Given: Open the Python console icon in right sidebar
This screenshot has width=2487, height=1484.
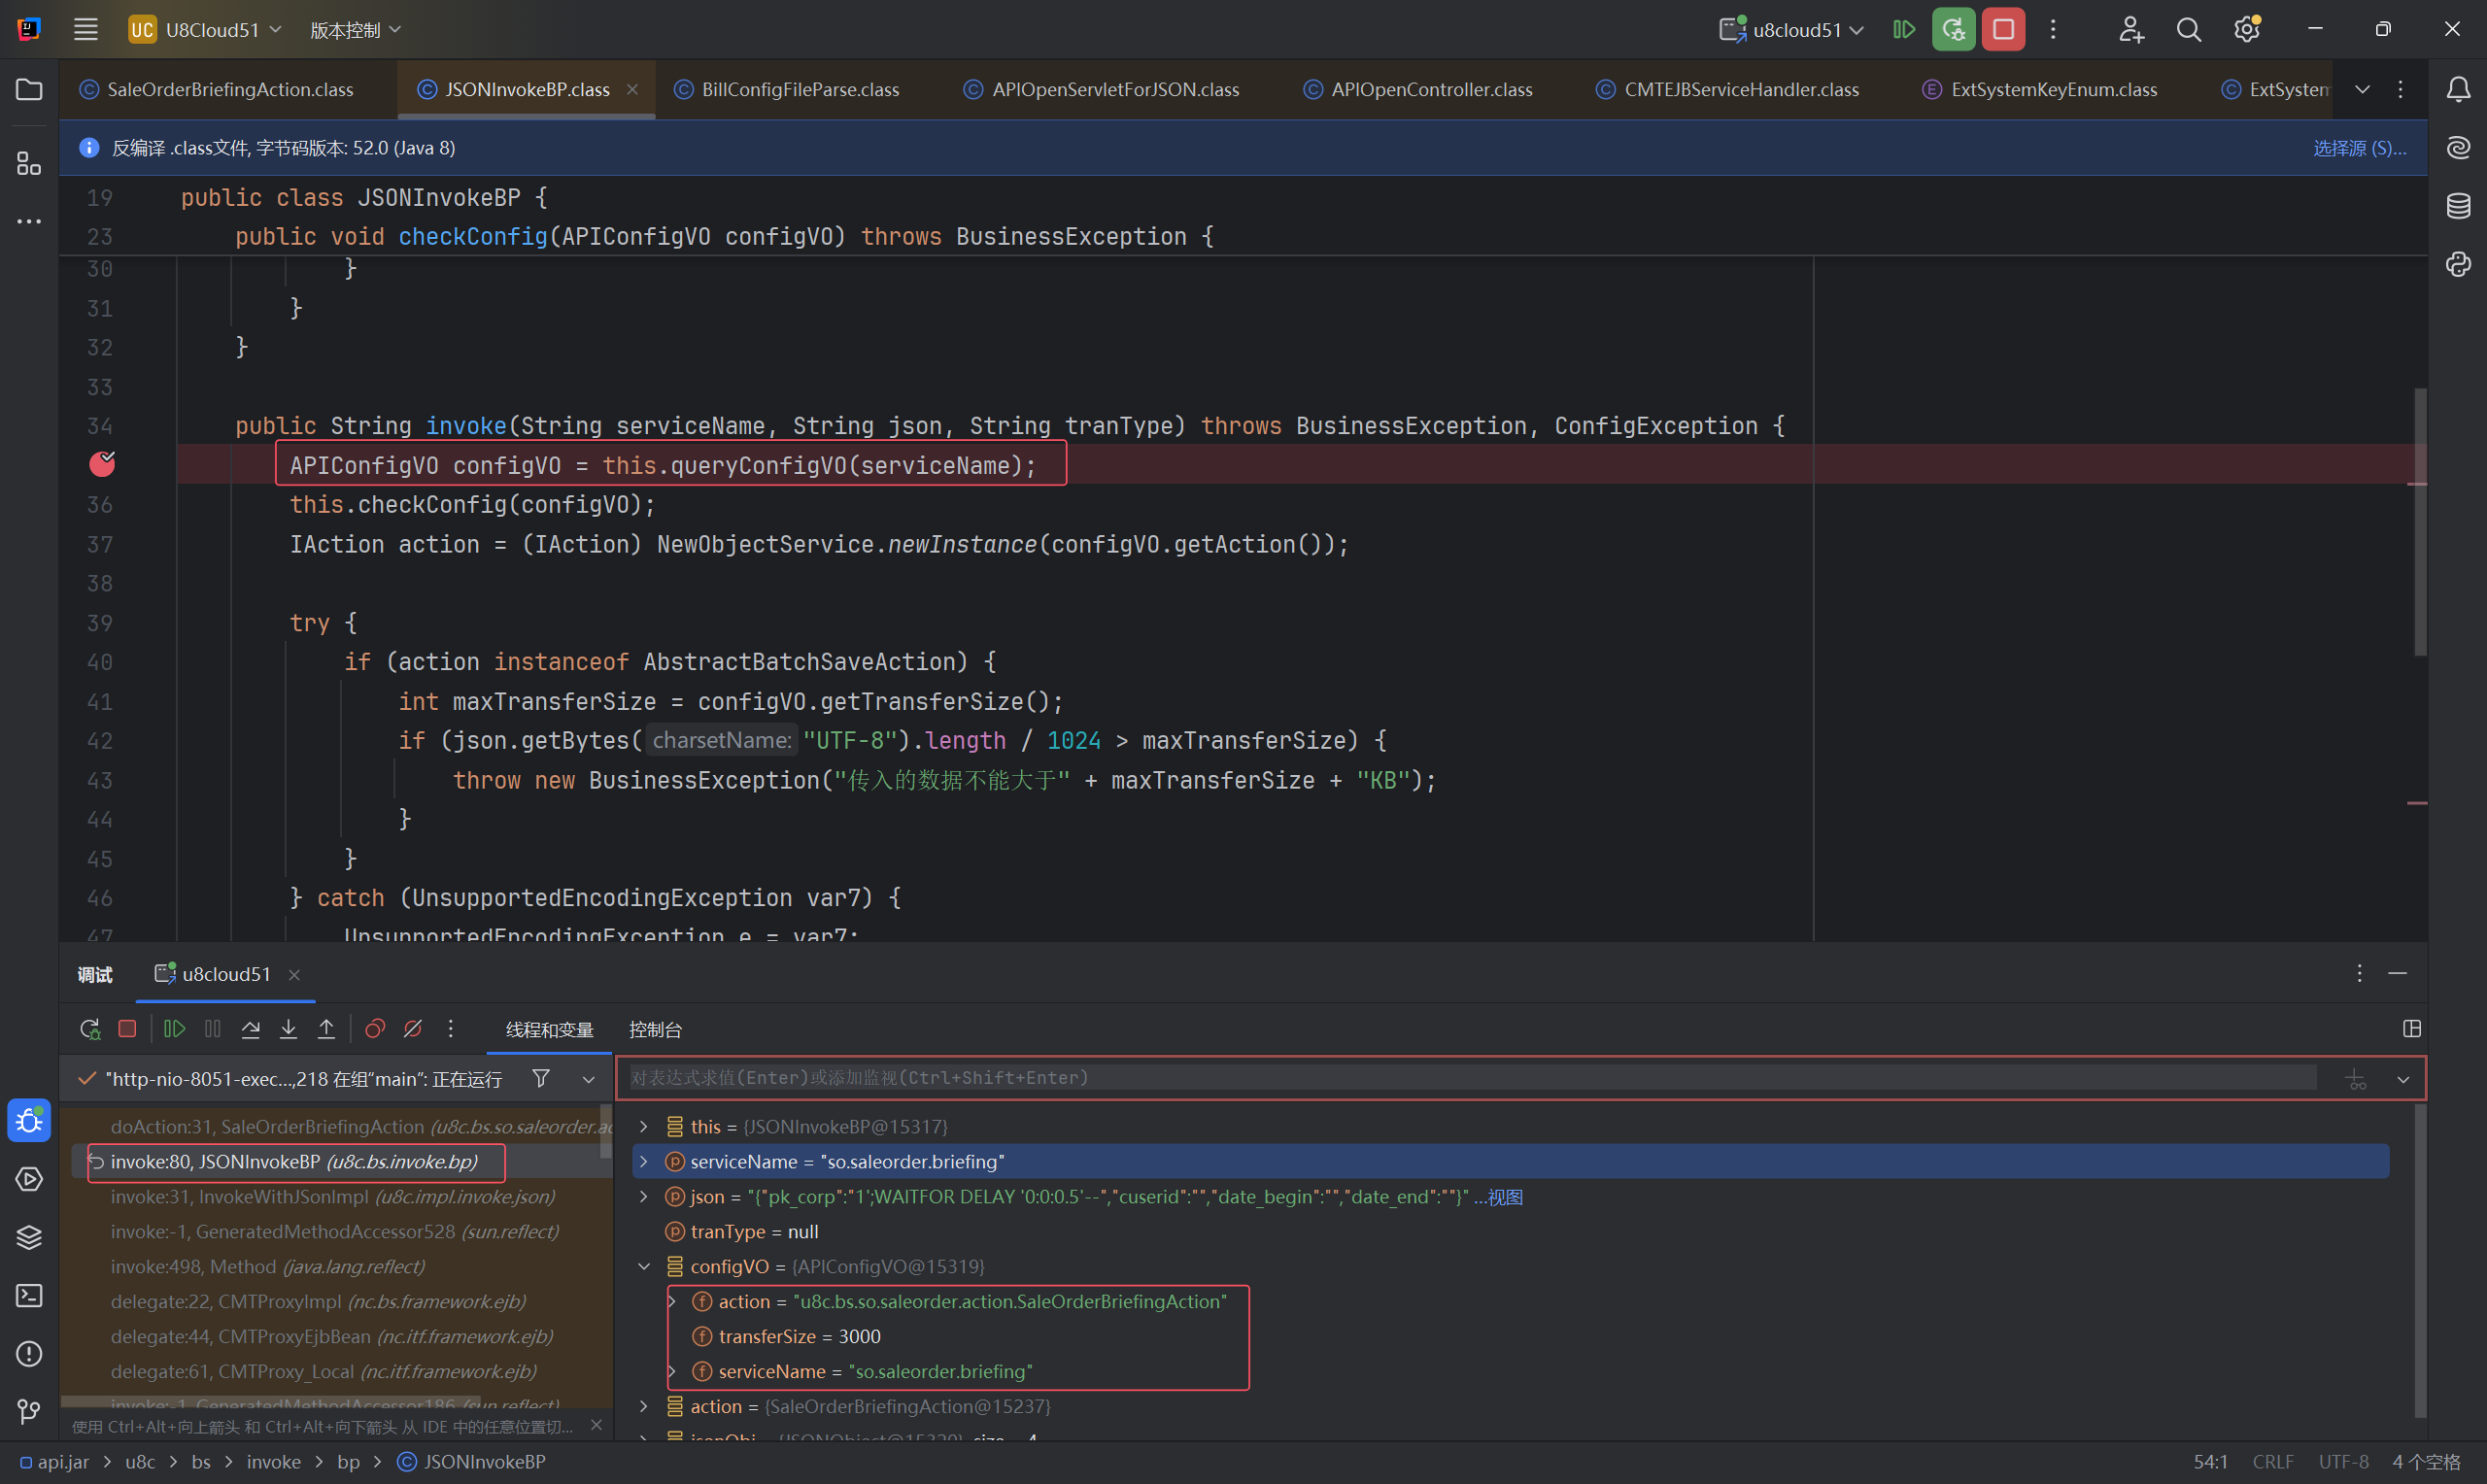Looking at the screenshot, I should (2458, 264).
